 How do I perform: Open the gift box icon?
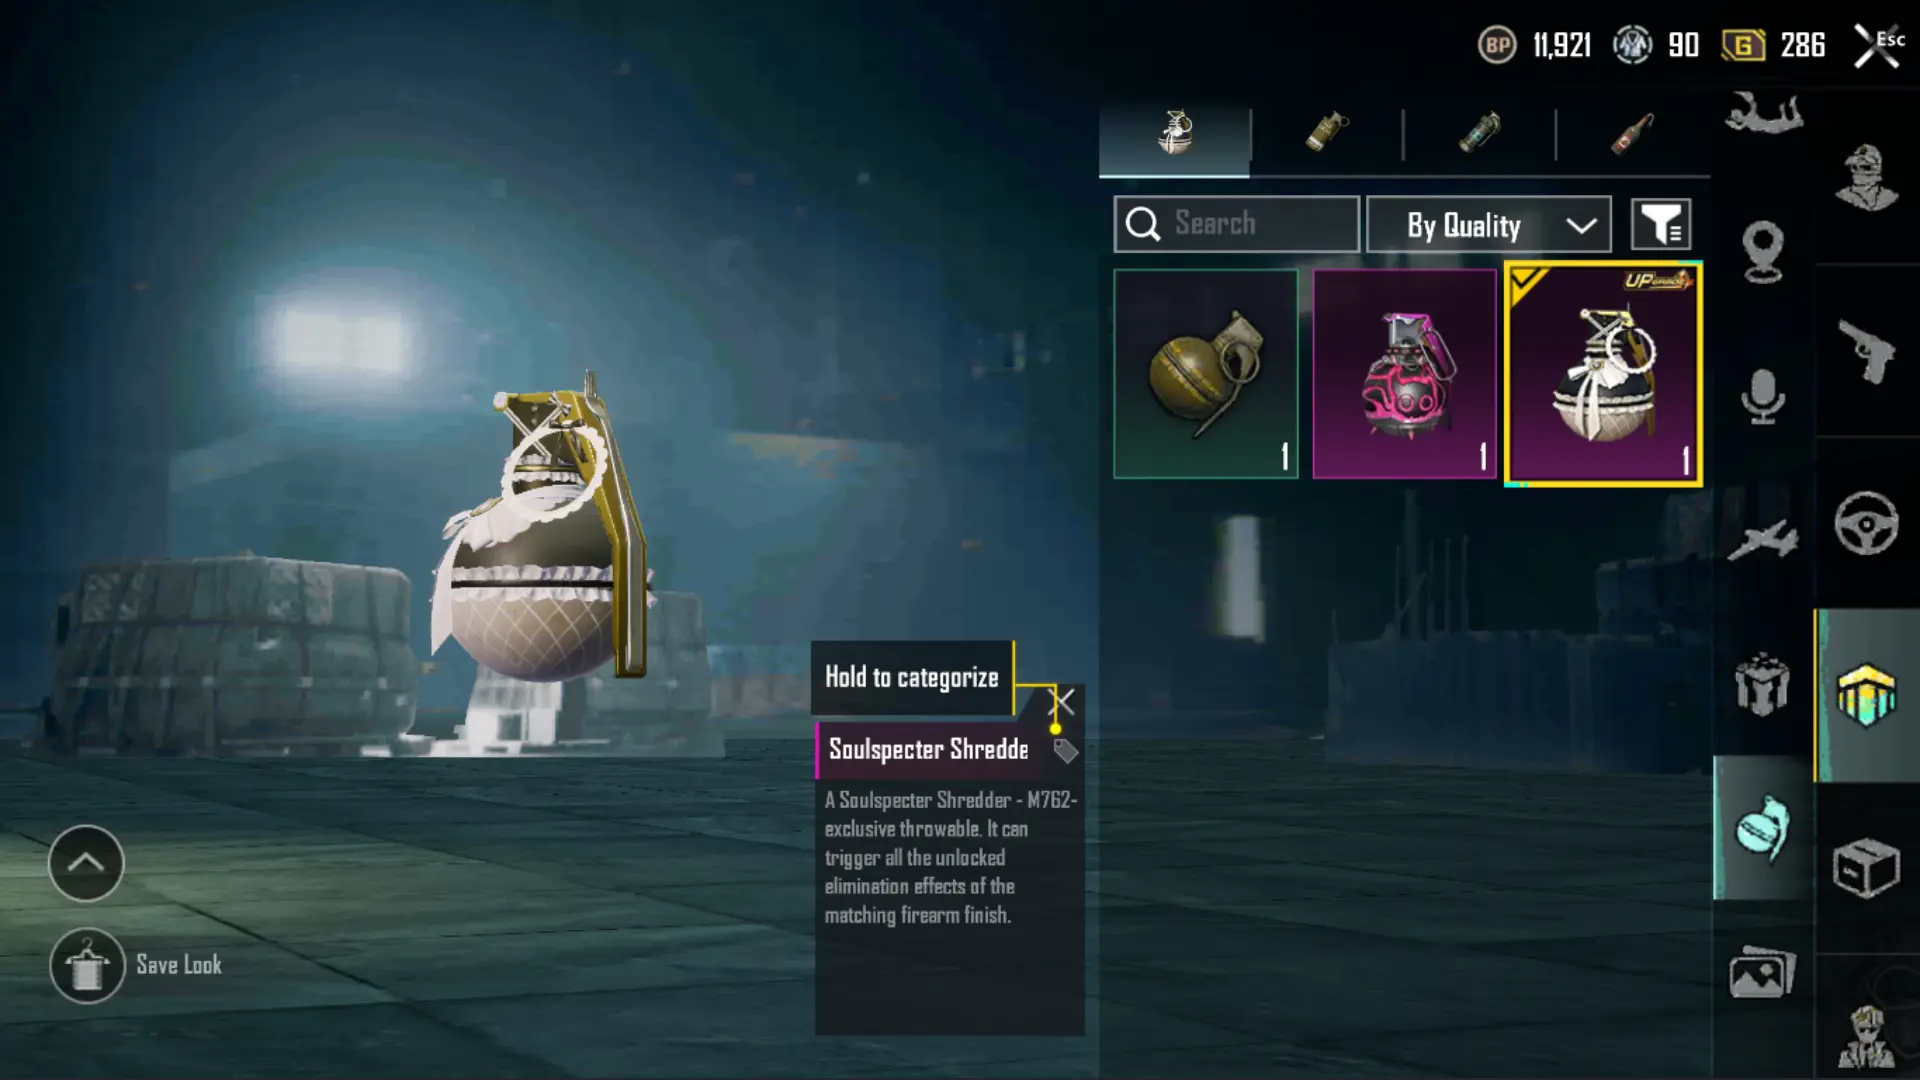1762,684
